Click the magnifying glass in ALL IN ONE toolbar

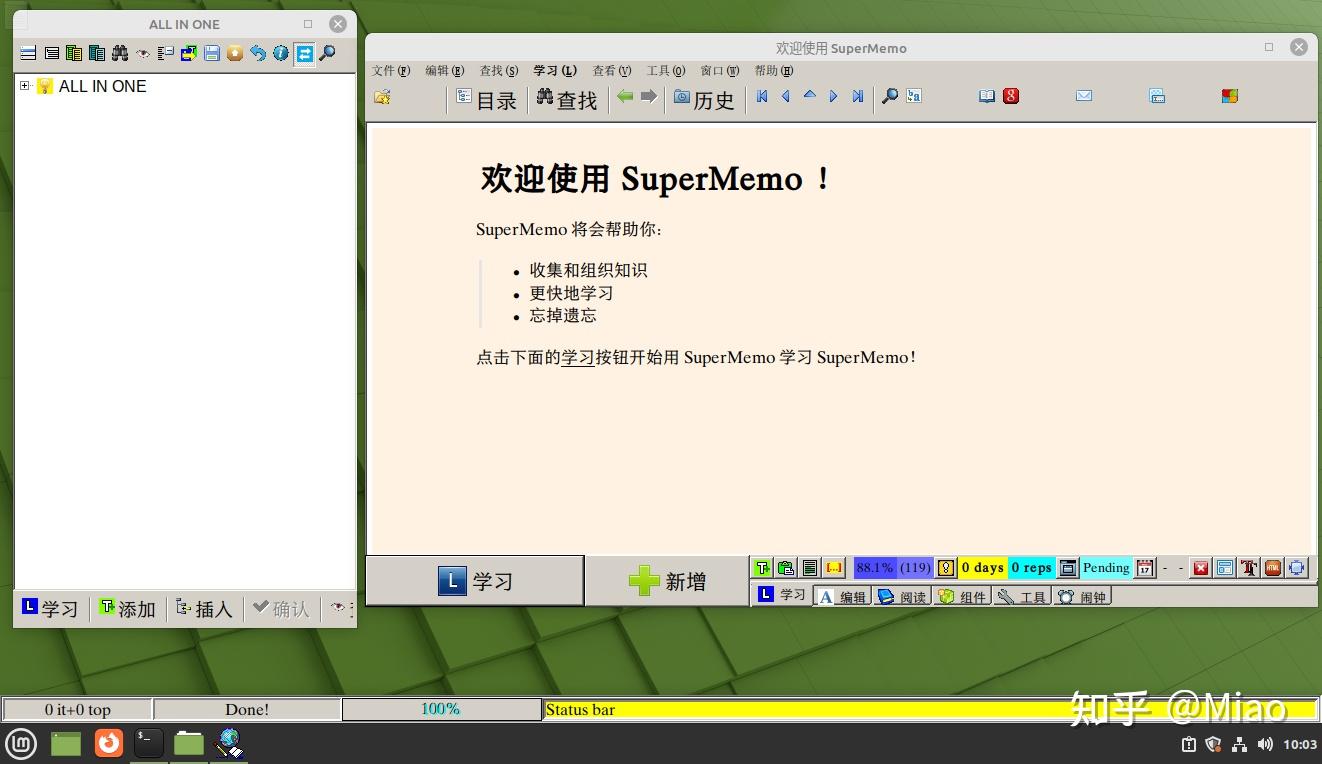coord(327,53)
